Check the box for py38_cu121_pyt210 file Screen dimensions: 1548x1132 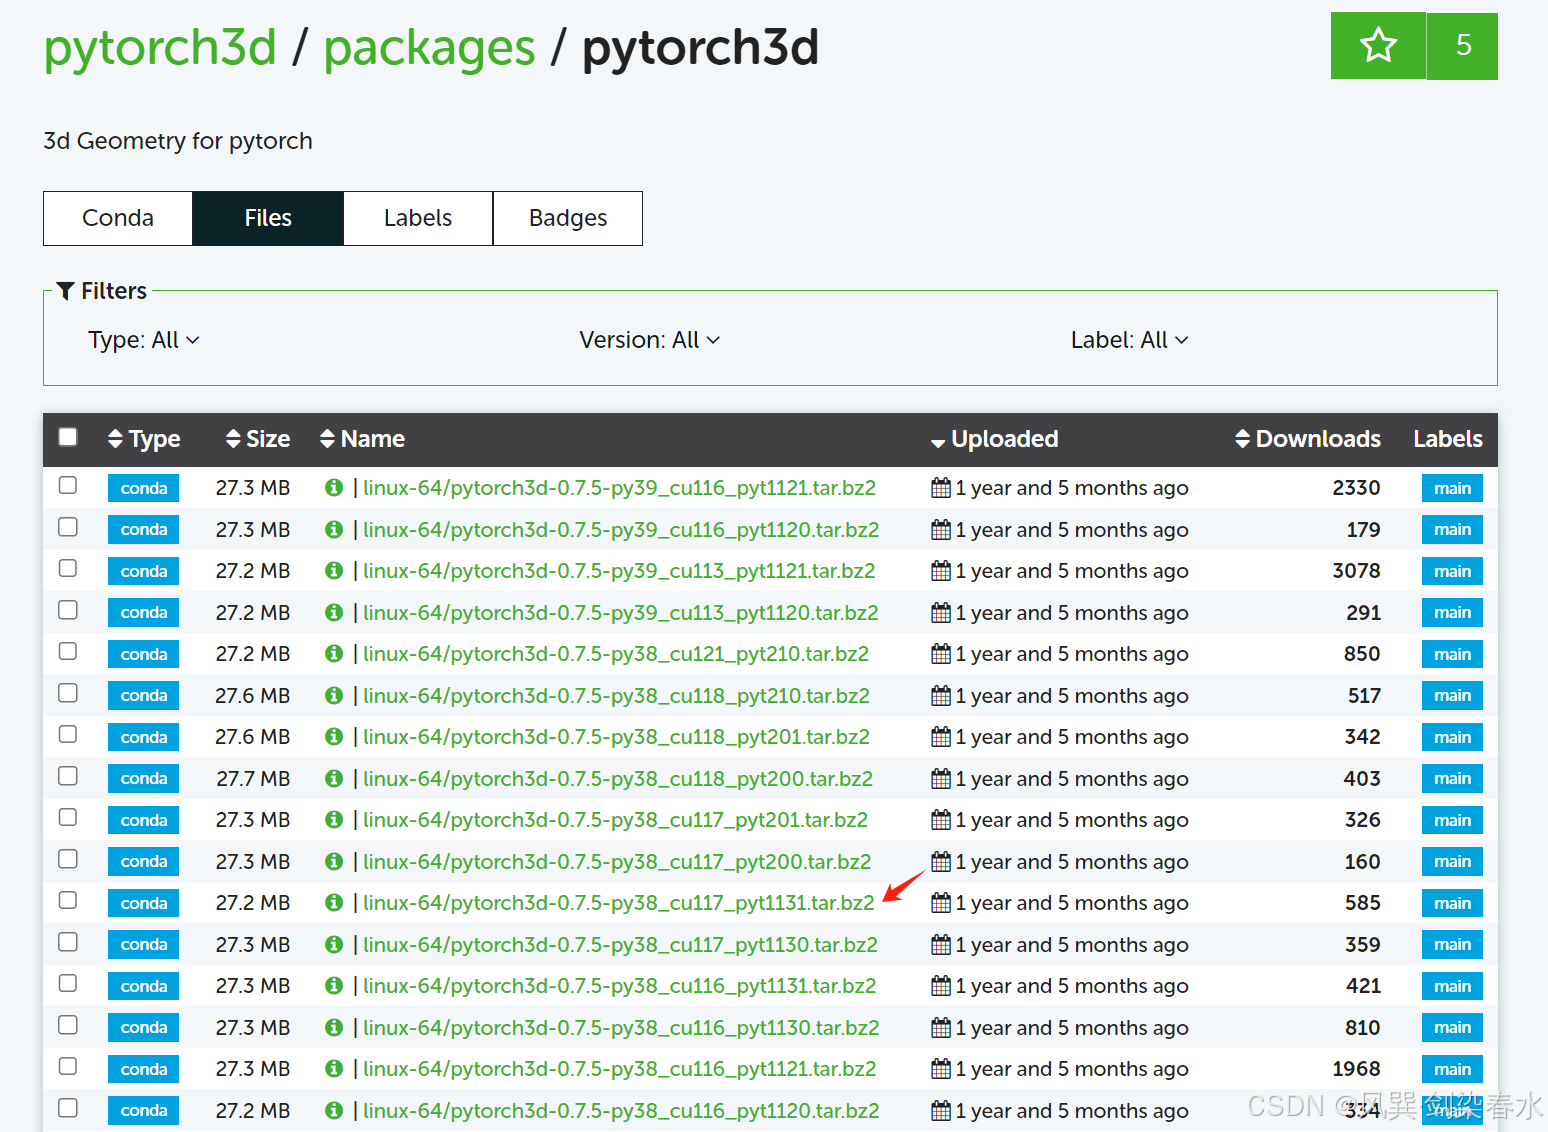pos(68,651)
